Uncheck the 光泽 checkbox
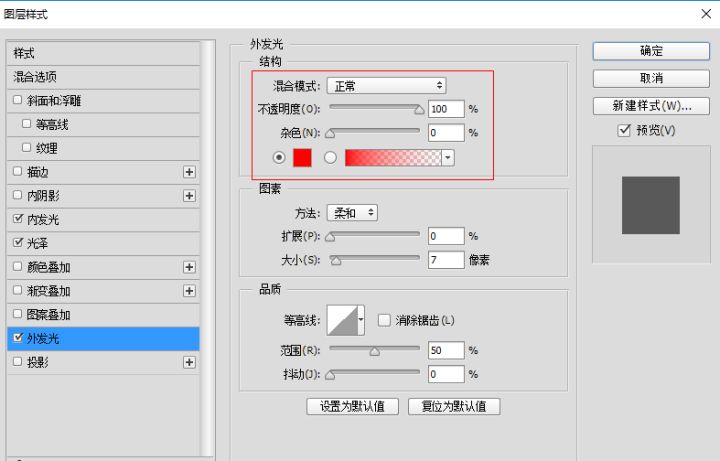The height and width of the screenshot is (461, 720). 17,242
